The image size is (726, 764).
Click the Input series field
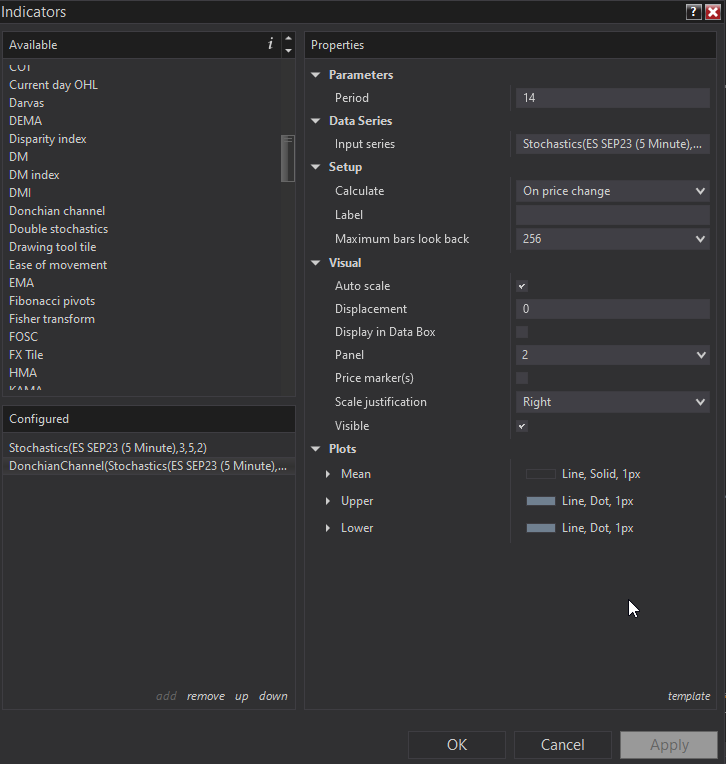click(x=612, y=144)
